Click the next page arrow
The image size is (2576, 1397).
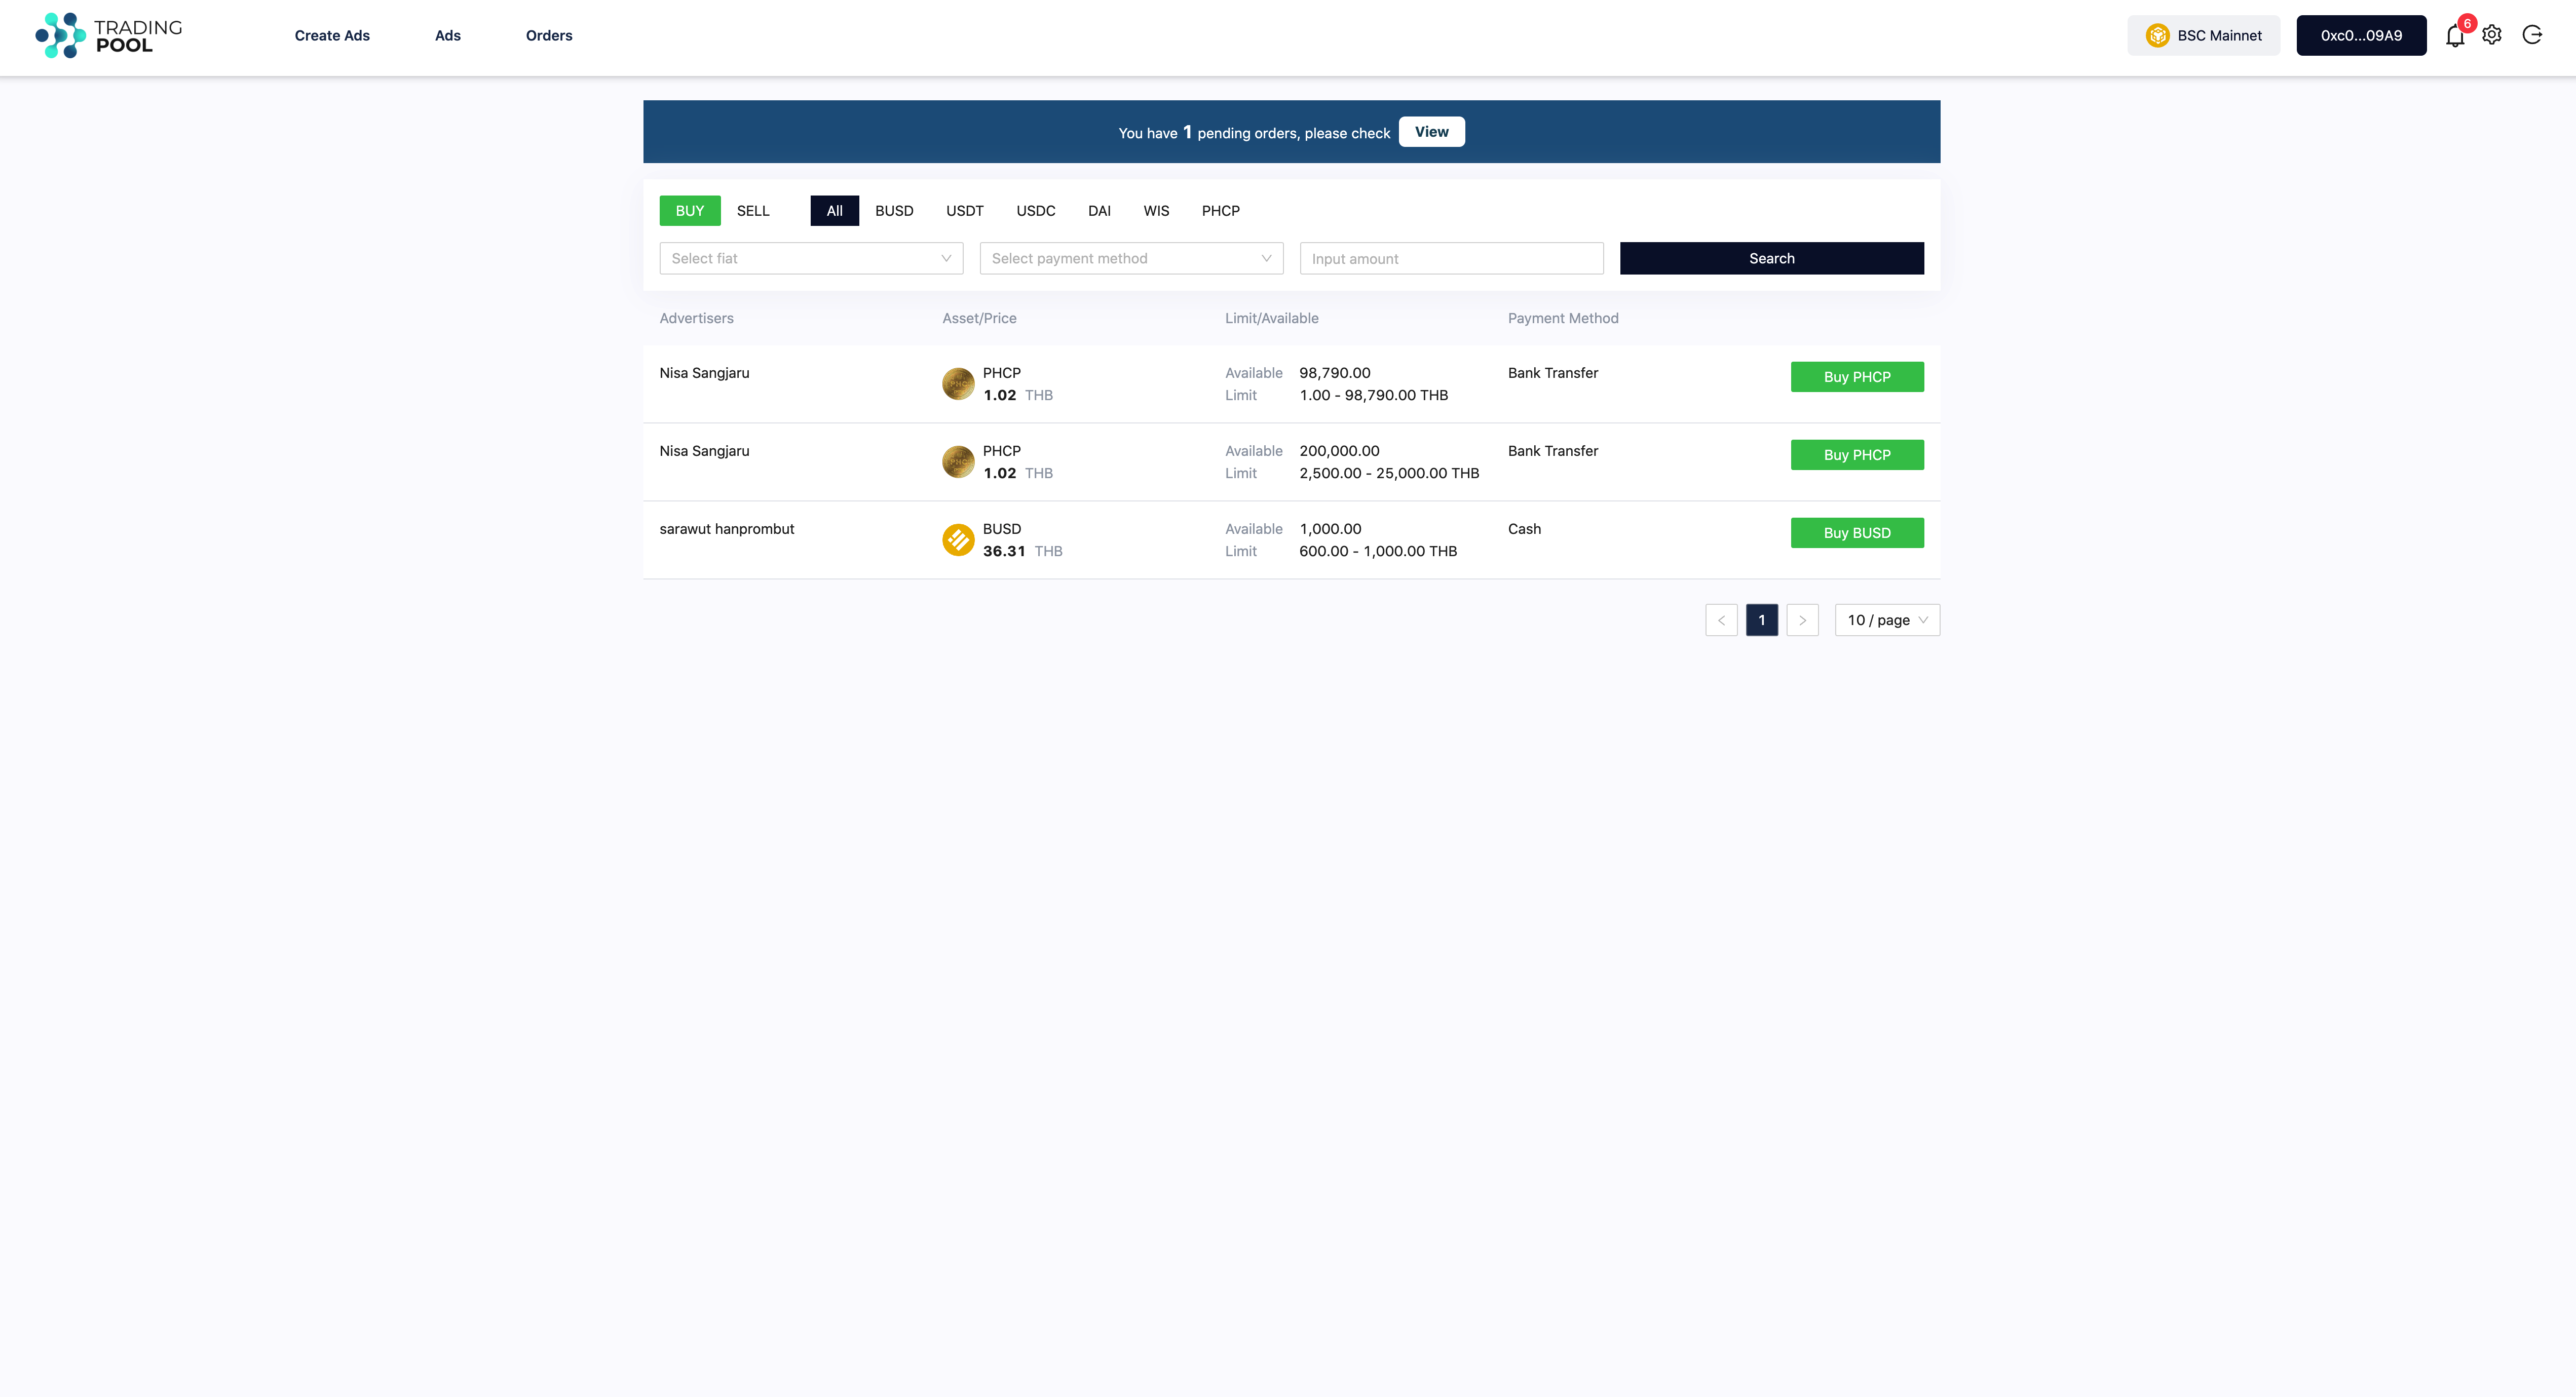pyautogui.click(x=1802, y=620)
